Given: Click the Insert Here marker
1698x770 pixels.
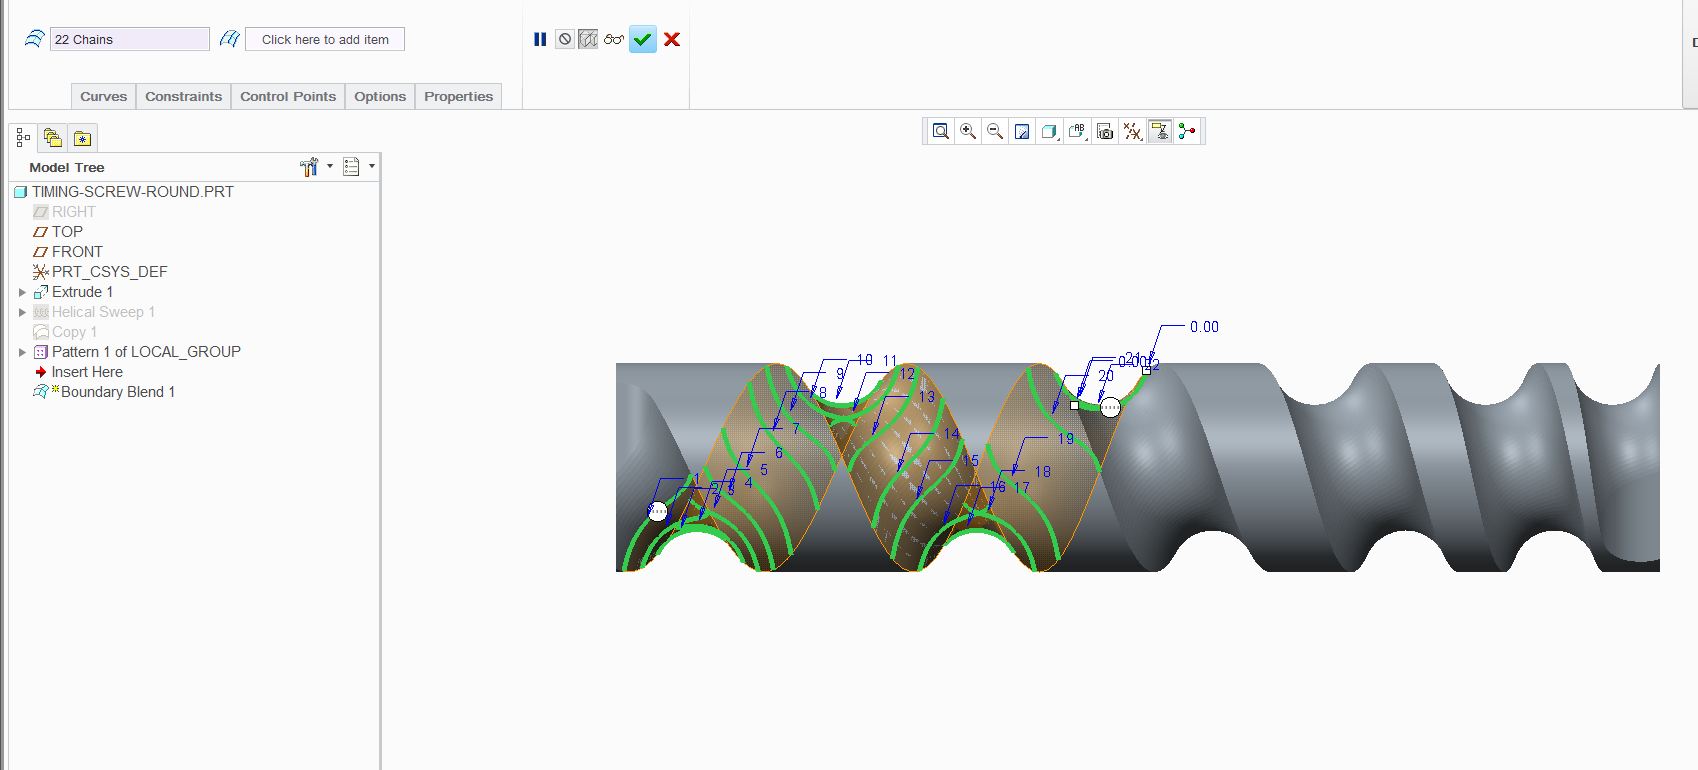Looking at the screenshot, I should click(x=87, y=372).
